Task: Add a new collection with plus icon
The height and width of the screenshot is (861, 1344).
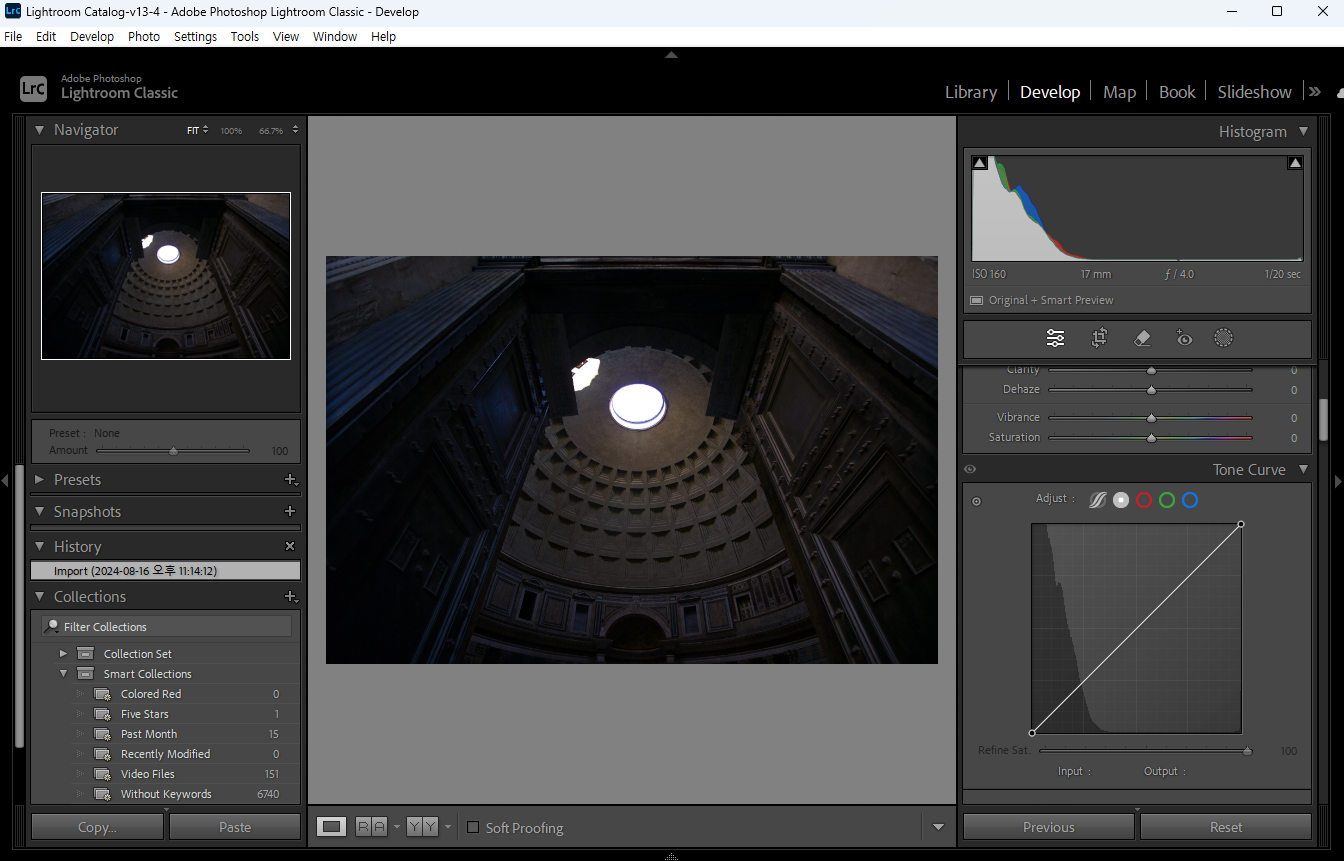Action: point(290,596)
